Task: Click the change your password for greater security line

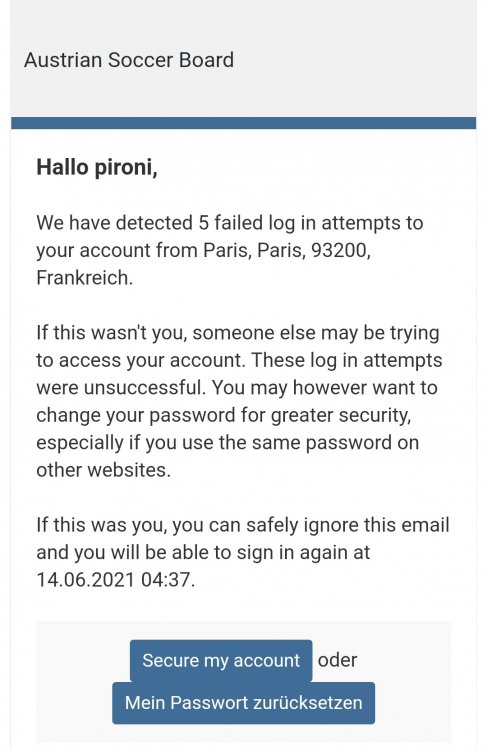Action: 223,415
